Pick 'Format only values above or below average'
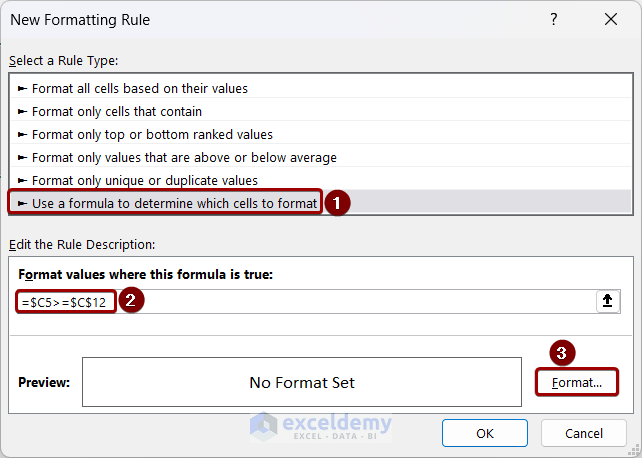Image resolution: width=642 pixels, height=458 pixels. point(184,157)
